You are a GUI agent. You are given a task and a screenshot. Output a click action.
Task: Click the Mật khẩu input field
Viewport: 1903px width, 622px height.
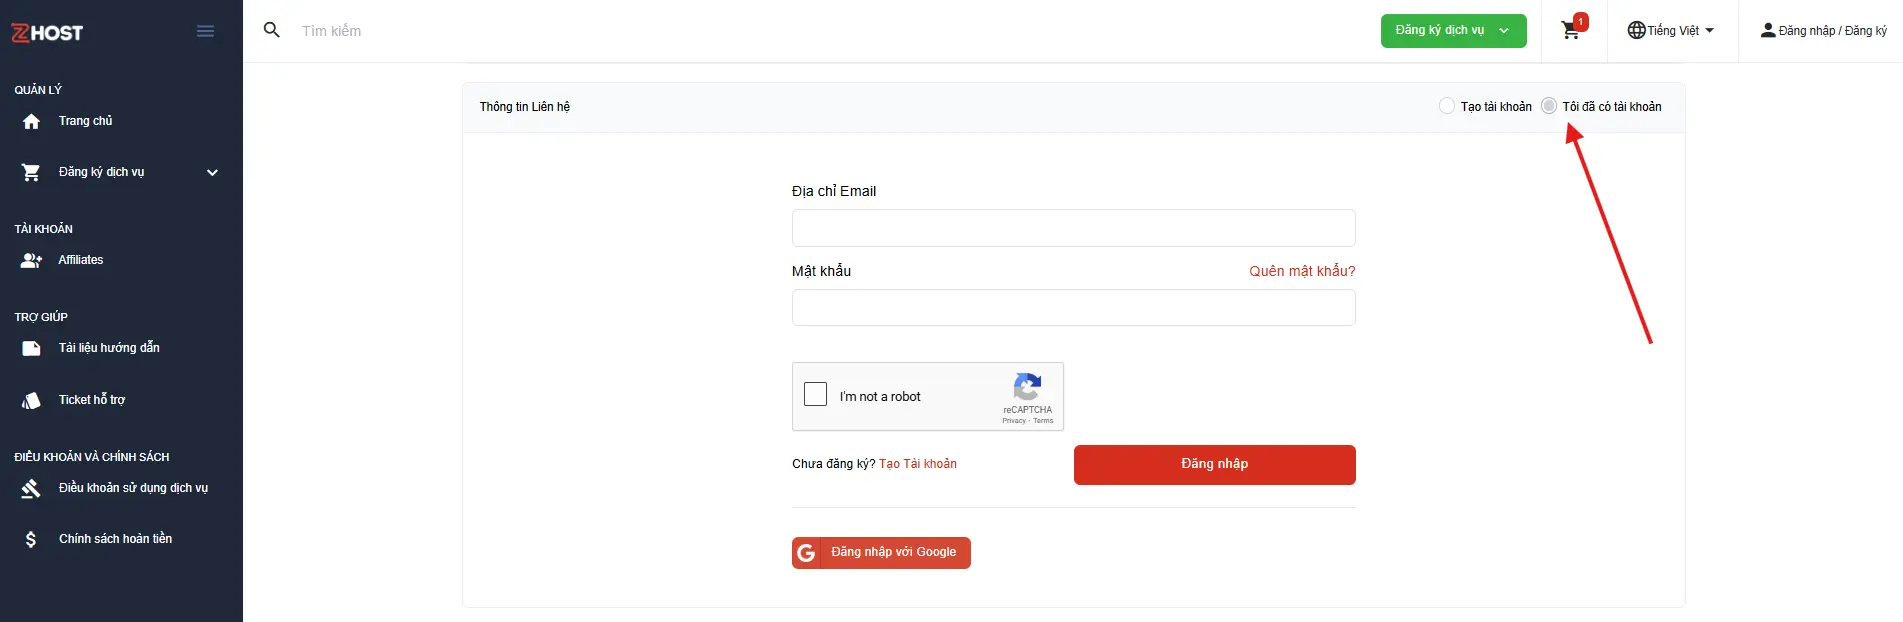[x=1073, y=308]
